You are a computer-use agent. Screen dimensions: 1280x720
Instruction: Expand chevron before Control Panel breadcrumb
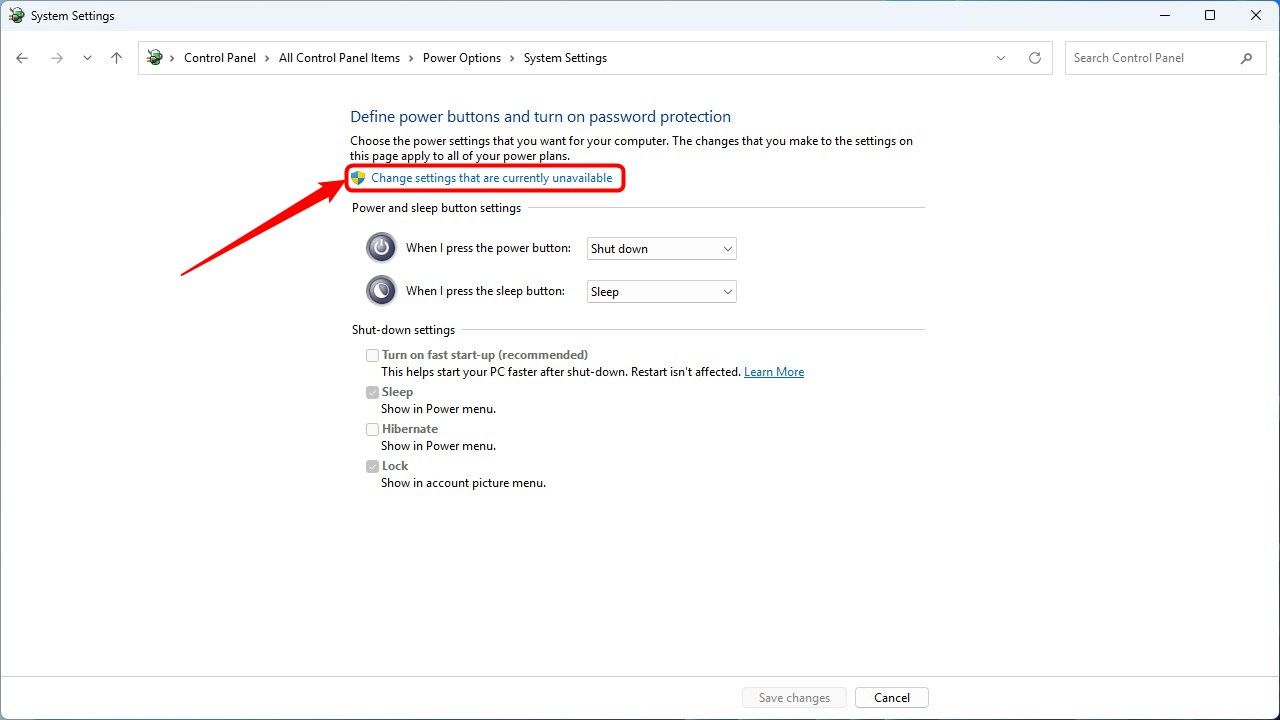click(172, 58)
